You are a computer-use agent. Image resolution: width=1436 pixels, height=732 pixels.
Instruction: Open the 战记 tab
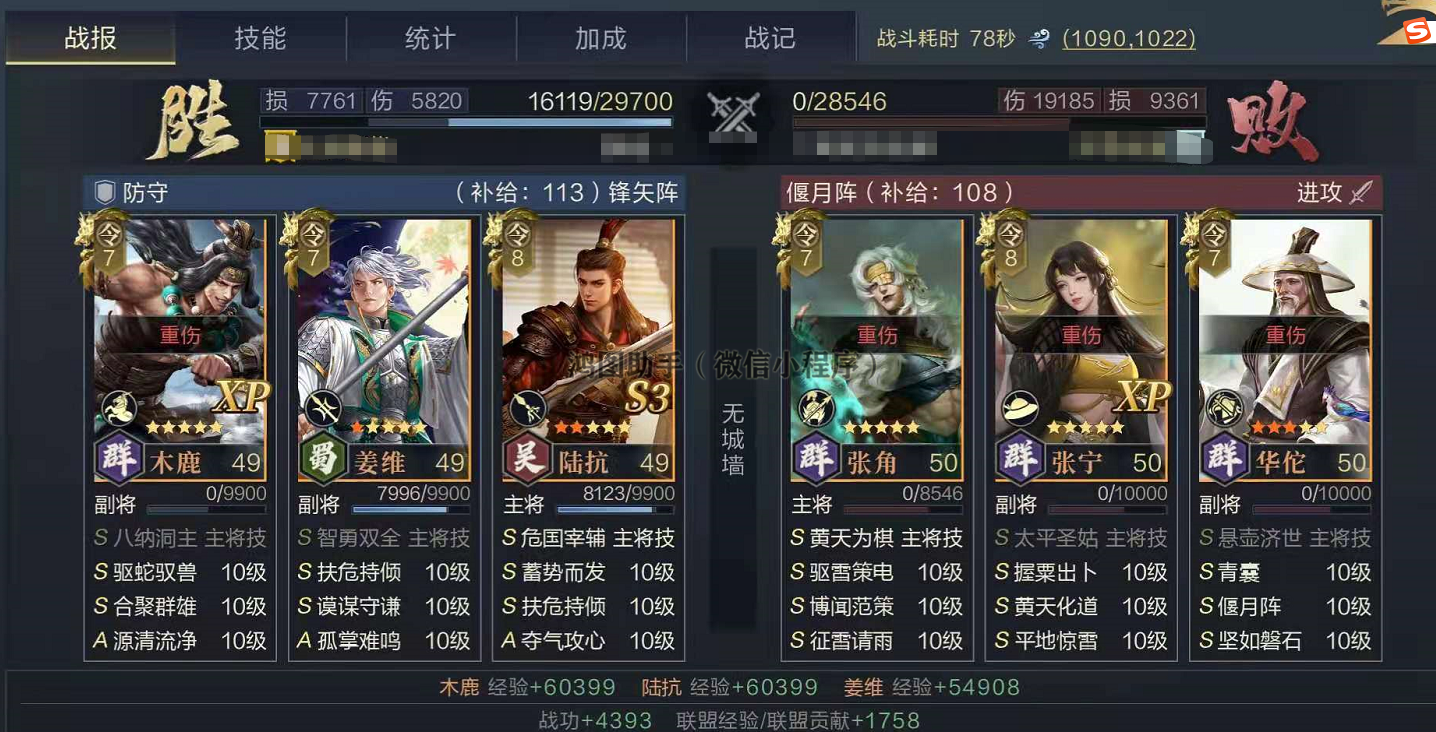pos(770,39)
